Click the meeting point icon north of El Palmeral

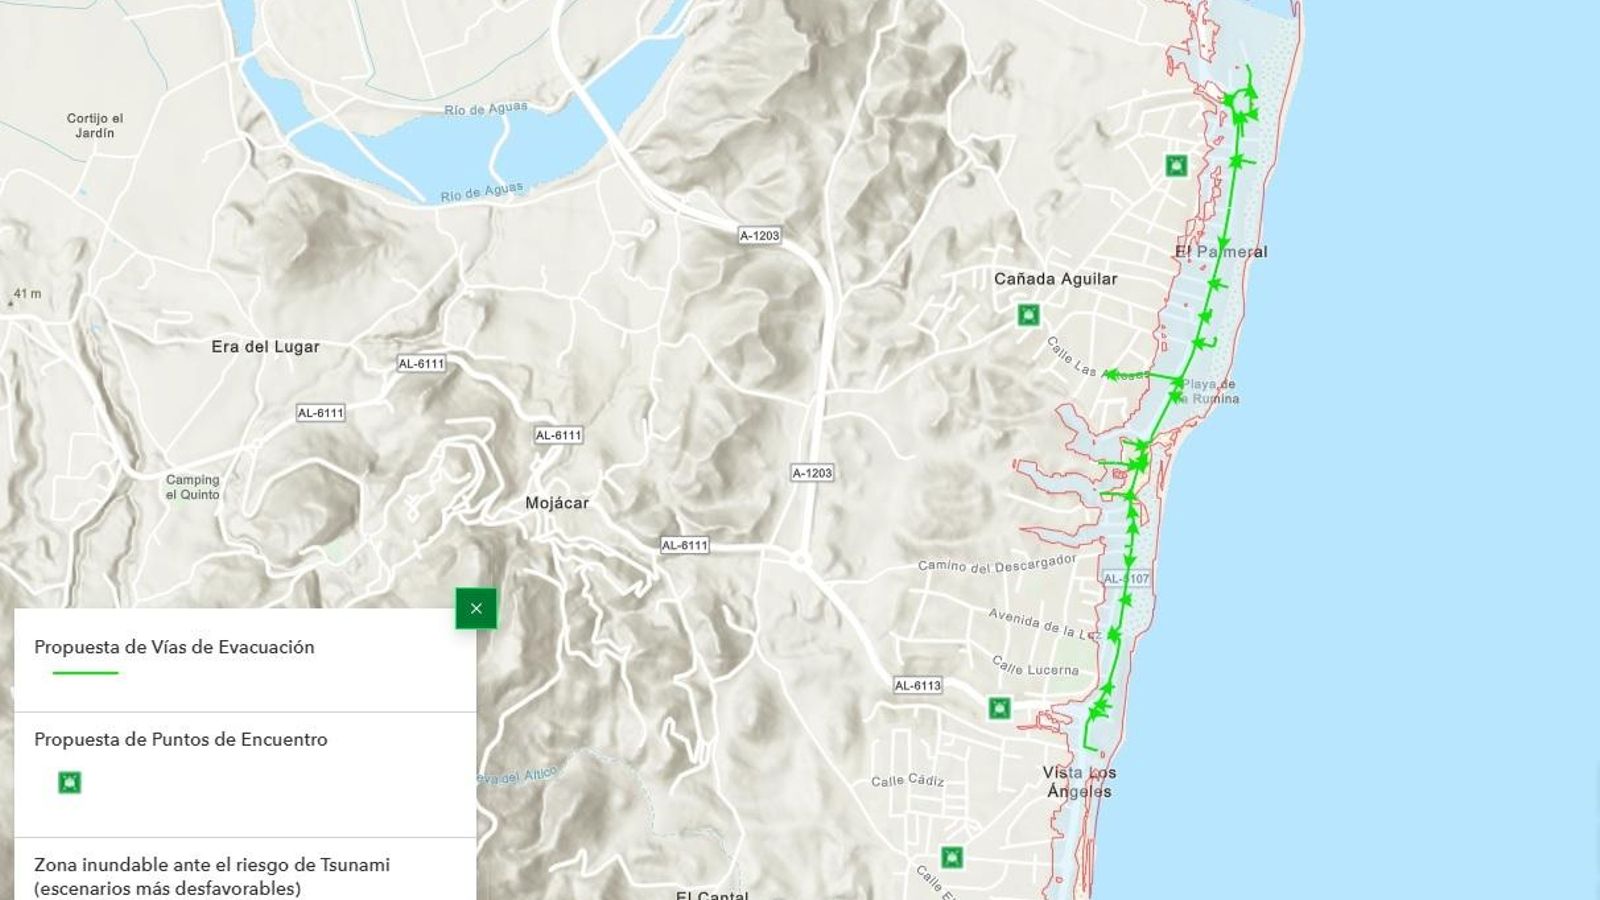coord(1176,165)
